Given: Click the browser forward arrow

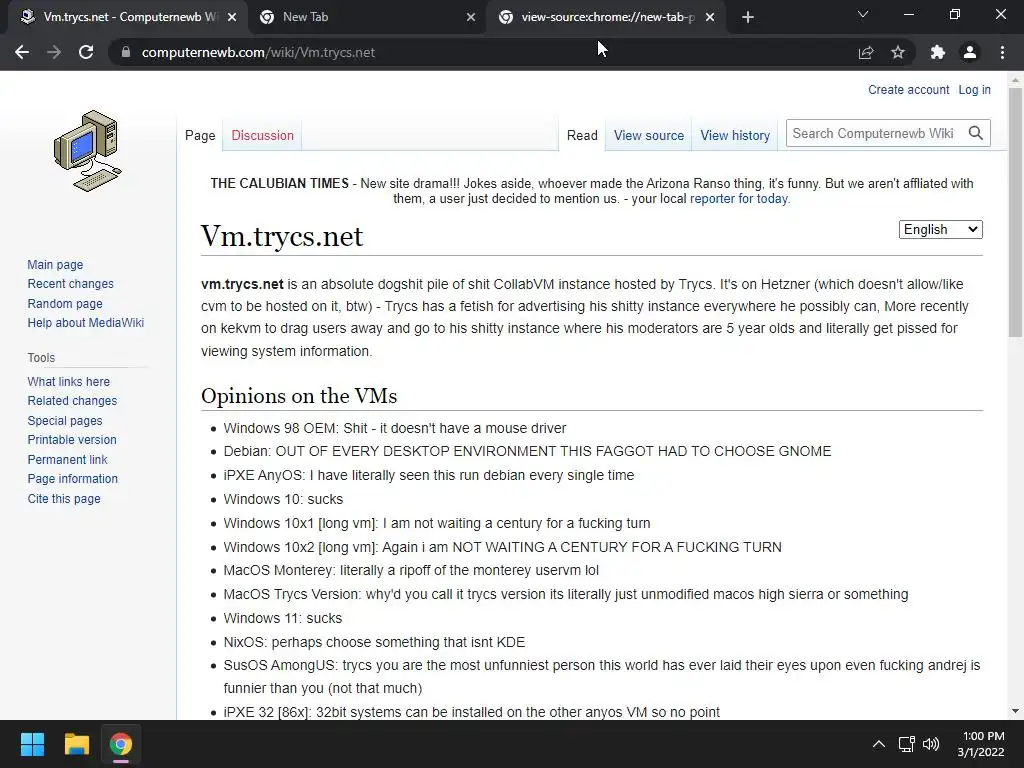Looking at the screenshot, I should (x=54, y=52).
